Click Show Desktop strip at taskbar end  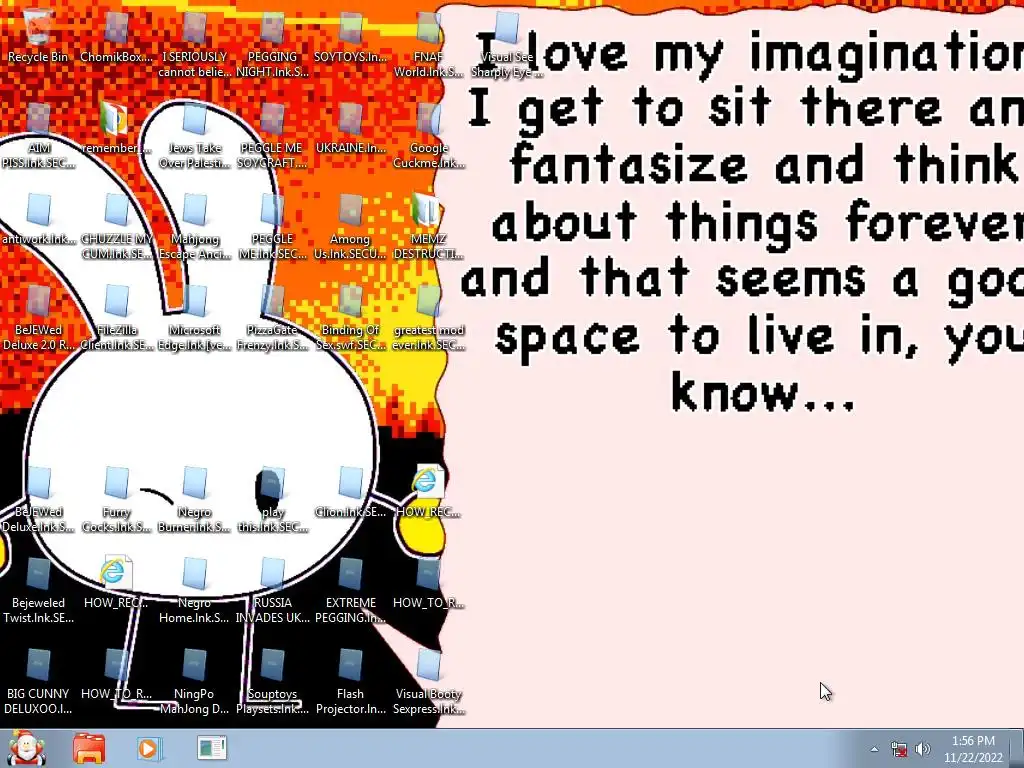click(x=1017, y=748)
